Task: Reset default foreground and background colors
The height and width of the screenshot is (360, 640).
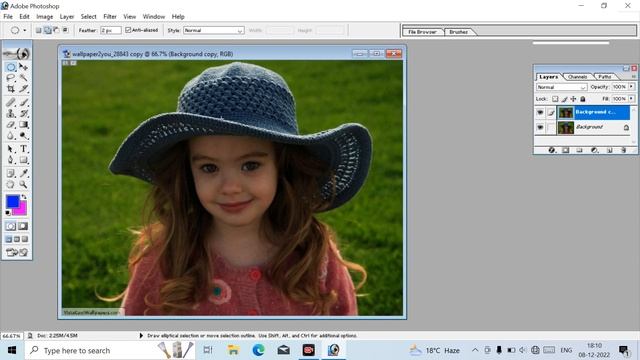Action: click(8, 213)
